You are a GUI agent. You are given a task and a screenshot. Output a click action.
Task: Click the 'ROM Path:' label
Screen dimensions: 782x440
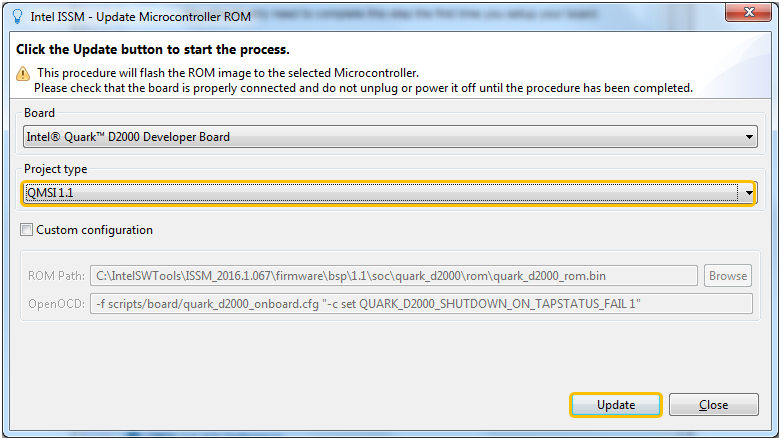coord(56,276)
